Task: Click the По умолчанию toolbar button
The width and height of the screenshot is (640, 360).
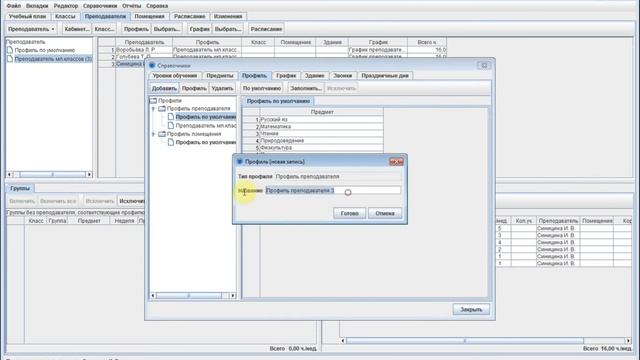Action: click(x=262, y=88)
